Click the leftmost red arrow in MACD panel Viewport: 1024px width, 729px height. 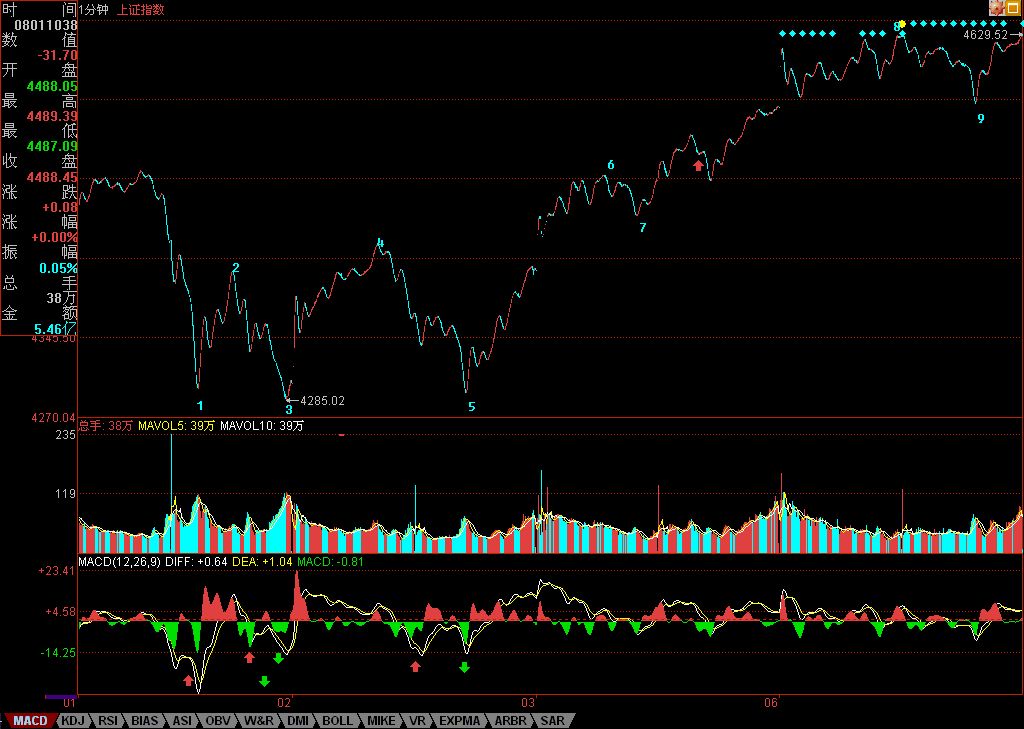[x=188, y=680]
